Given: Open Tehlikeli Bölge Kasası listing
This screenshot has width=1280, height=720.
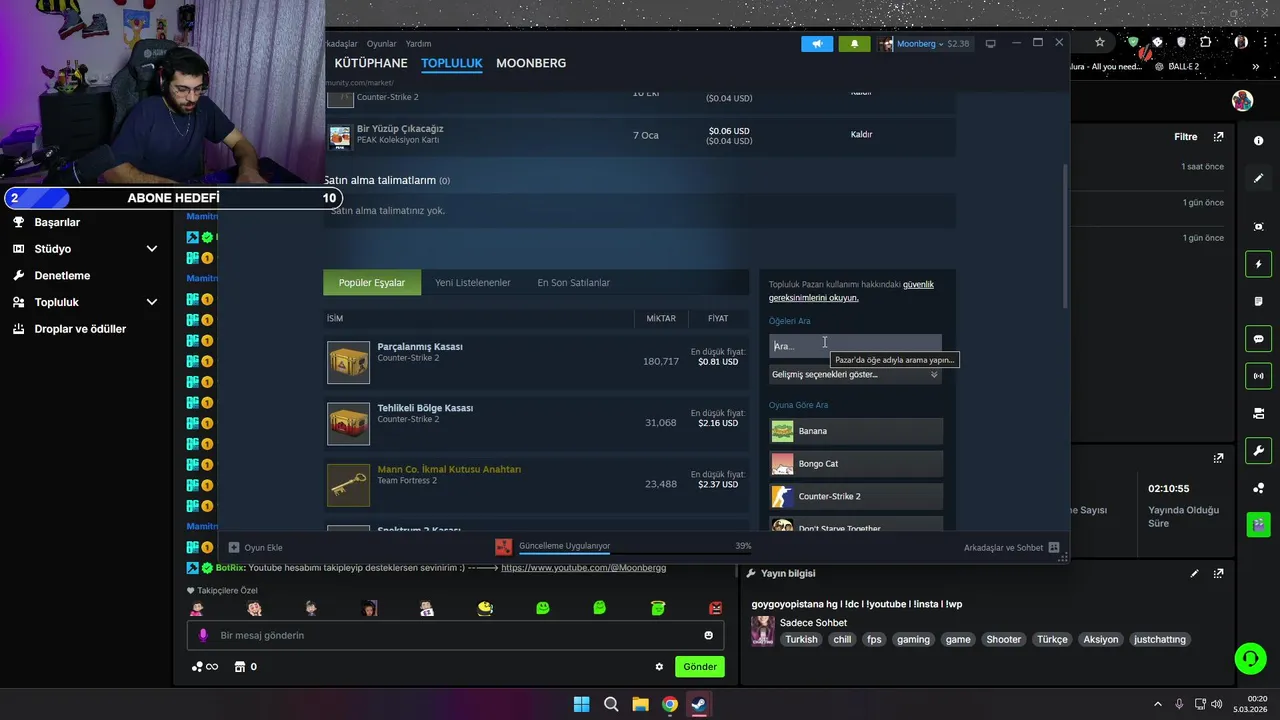Looking at the screenshot, I should tap(535, 424).
